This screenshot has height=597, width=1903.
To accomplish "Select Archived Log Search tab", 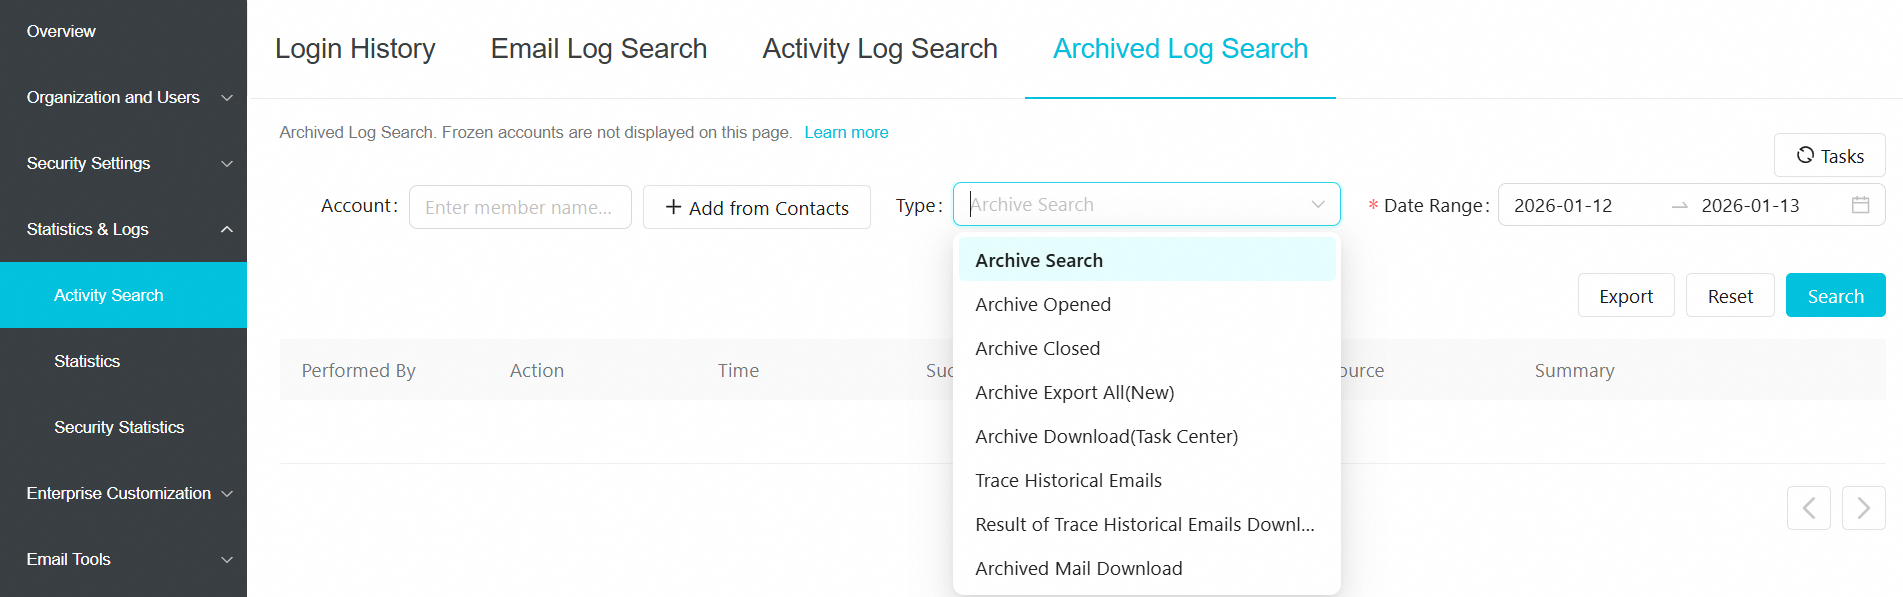I will pos(1180,48).
